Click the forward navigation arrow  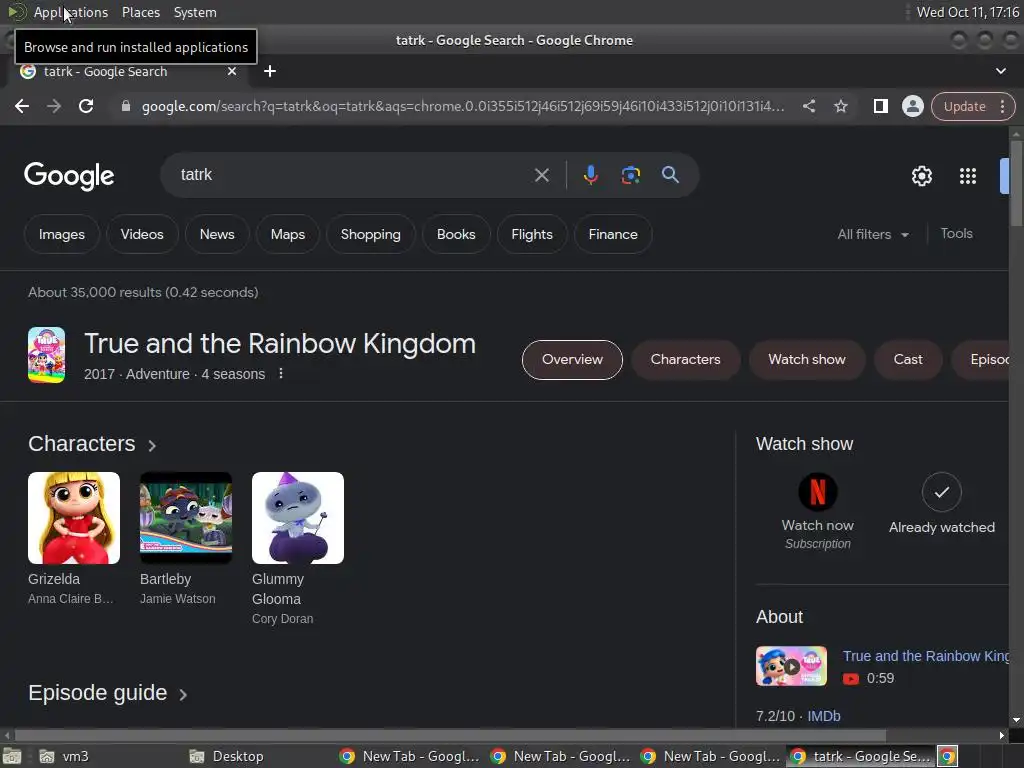[x=54, y=106]
